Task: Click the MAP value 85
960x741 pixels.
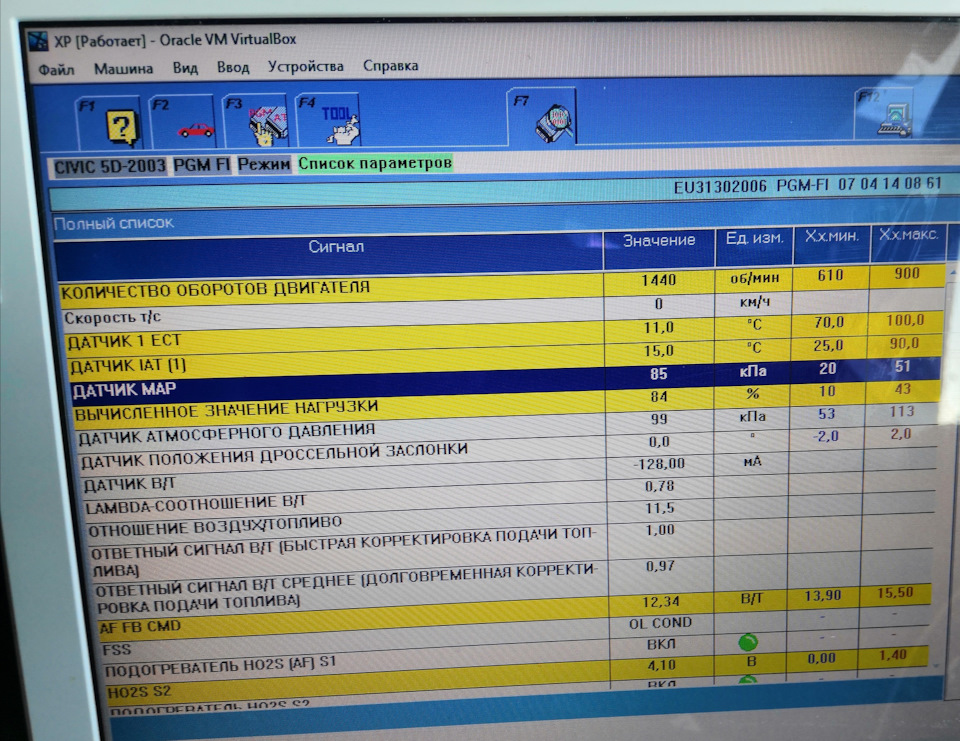Action: (659, 374)
